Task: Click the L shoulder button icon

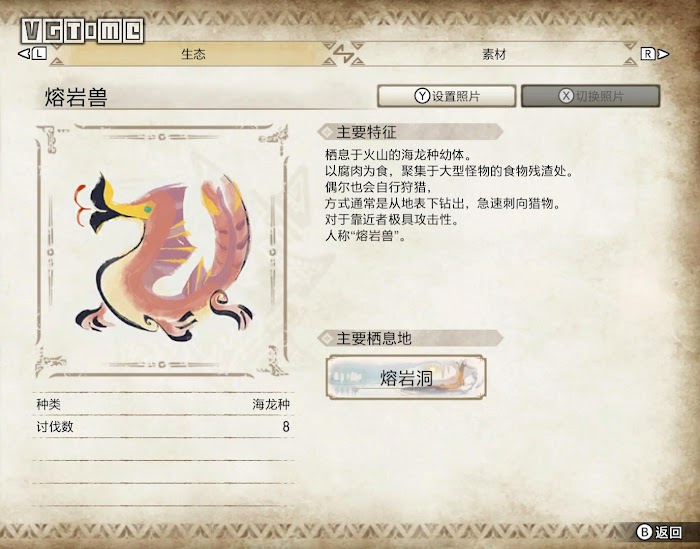Action: click(39, 54)
